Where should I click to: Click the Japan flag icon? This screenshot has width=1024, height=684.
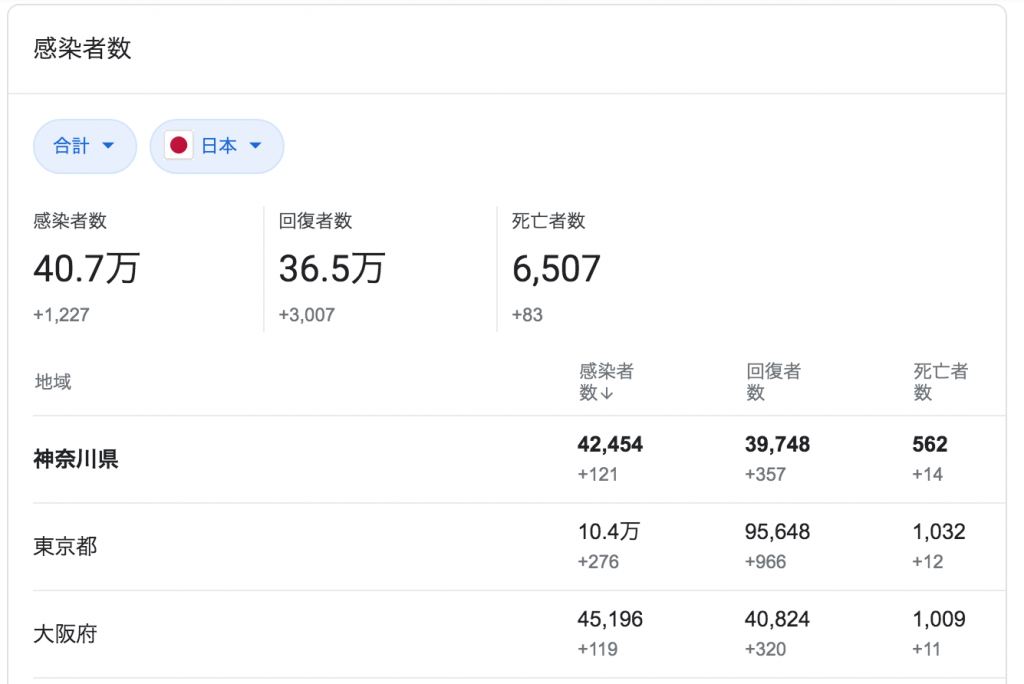(178, 145)
